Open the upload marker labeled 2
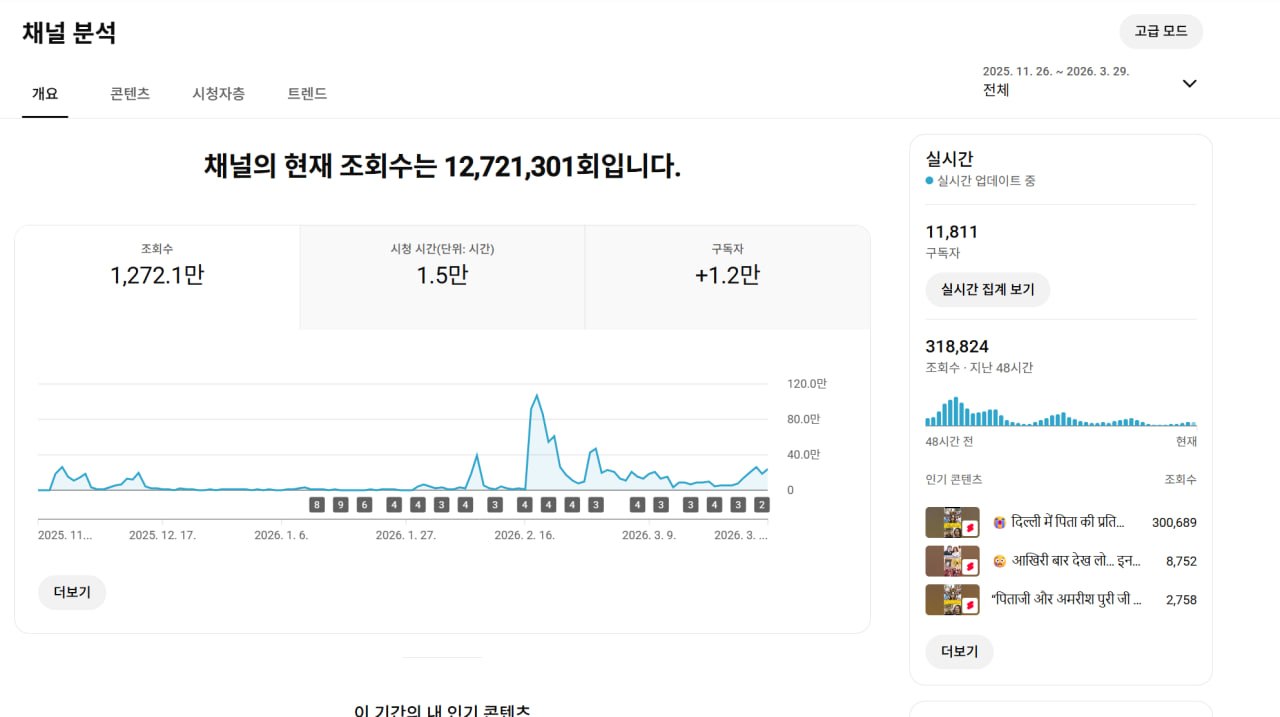This screenshot has height=717, width=1280. [761, 505]
